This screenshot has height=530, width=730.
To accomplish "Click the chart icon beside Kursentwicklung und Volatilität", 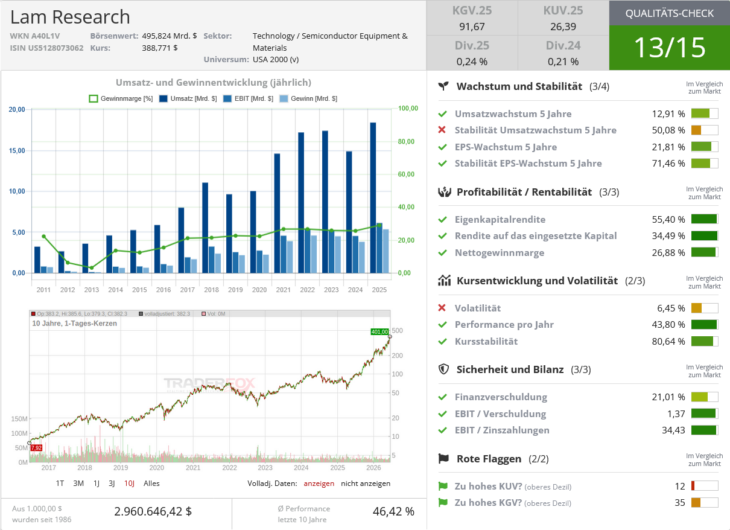I will point(444,280).
